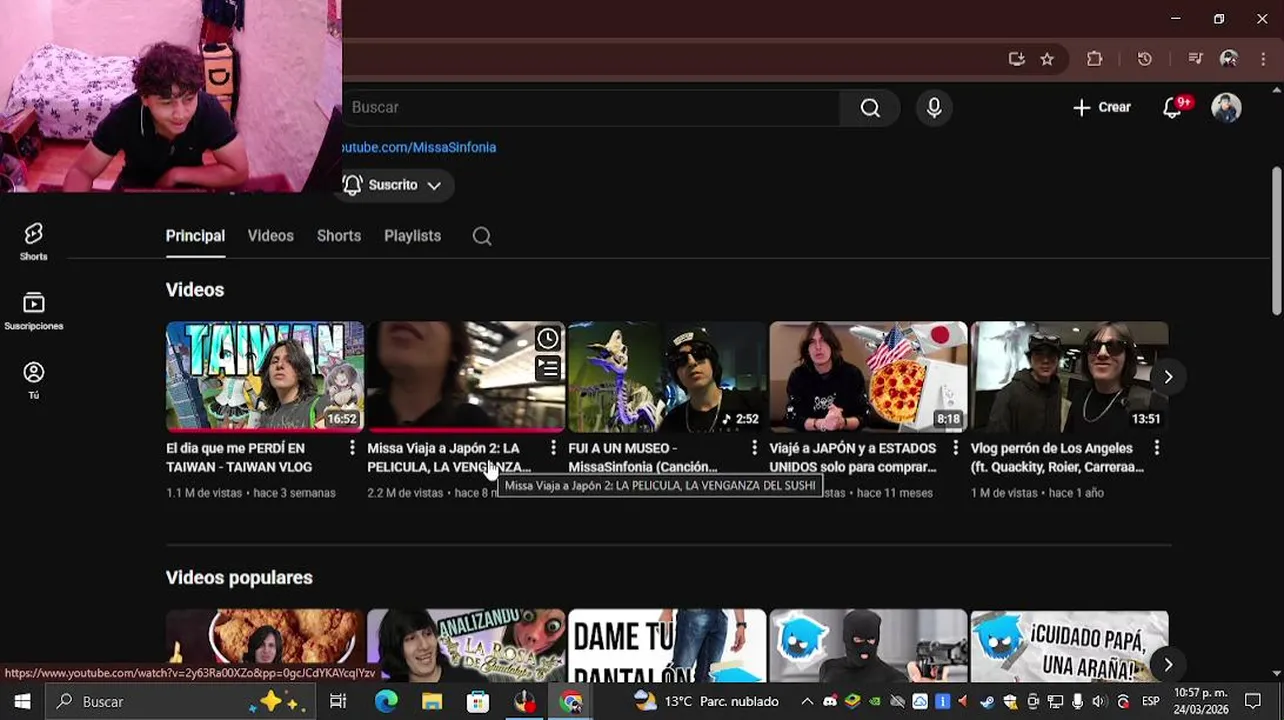Viewport: 1284px width, 720px height.
Task: Show next videos in Videos populares carousel
Action: (1167, 665)
